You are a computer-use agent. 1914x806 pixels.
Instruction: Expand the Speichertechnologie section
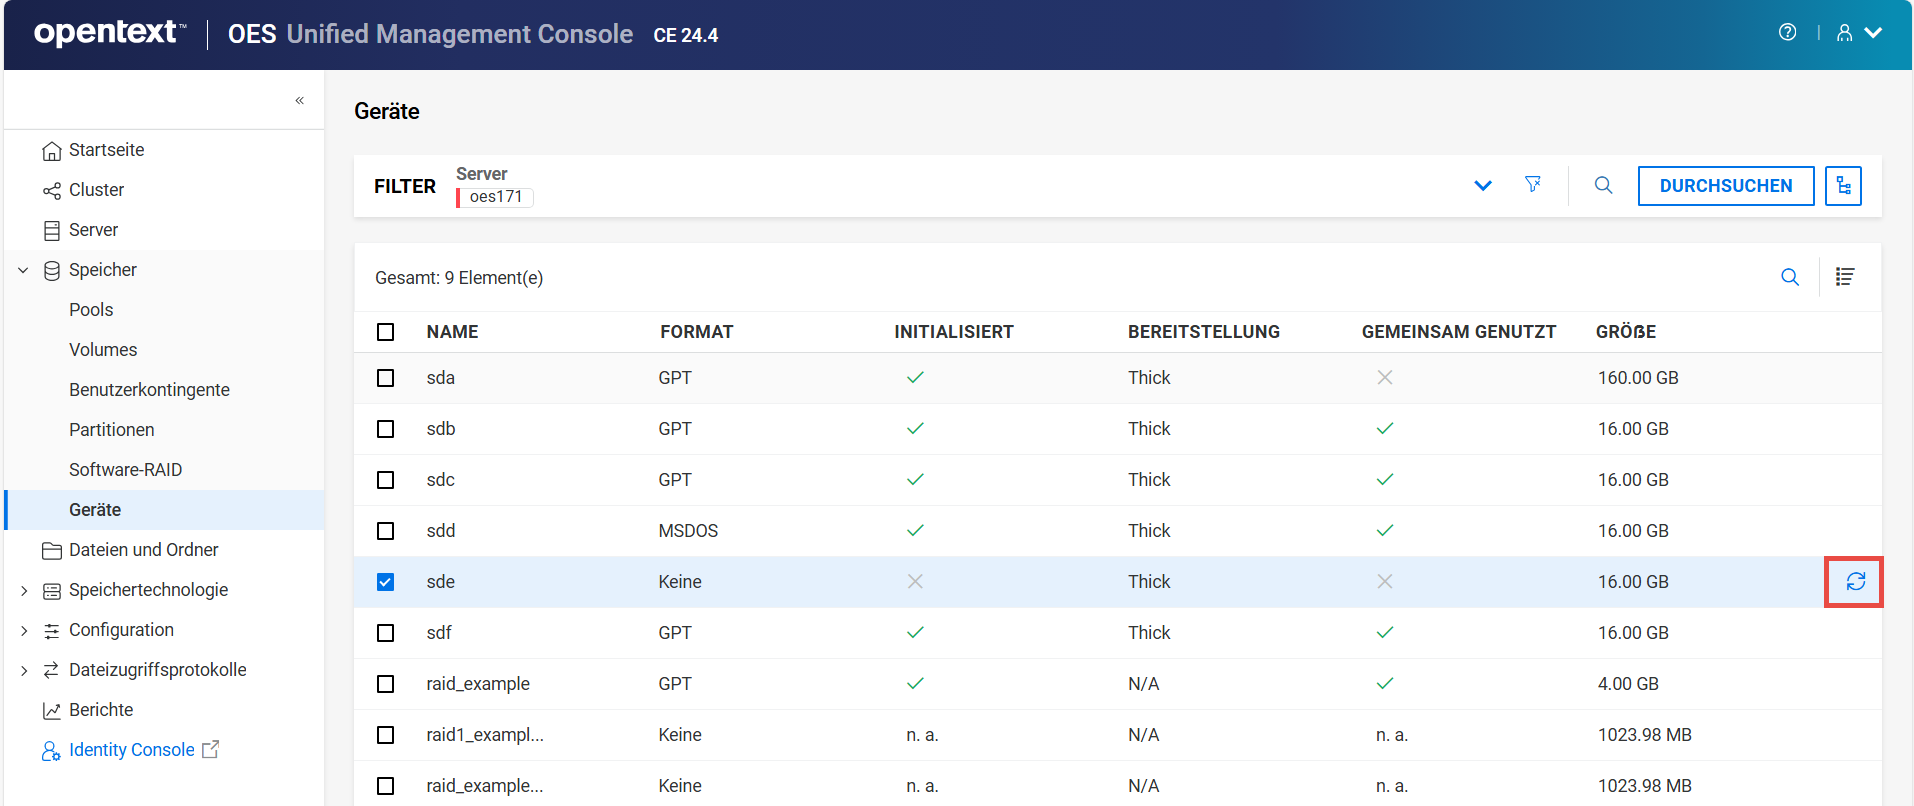click(x=23, y=590)
